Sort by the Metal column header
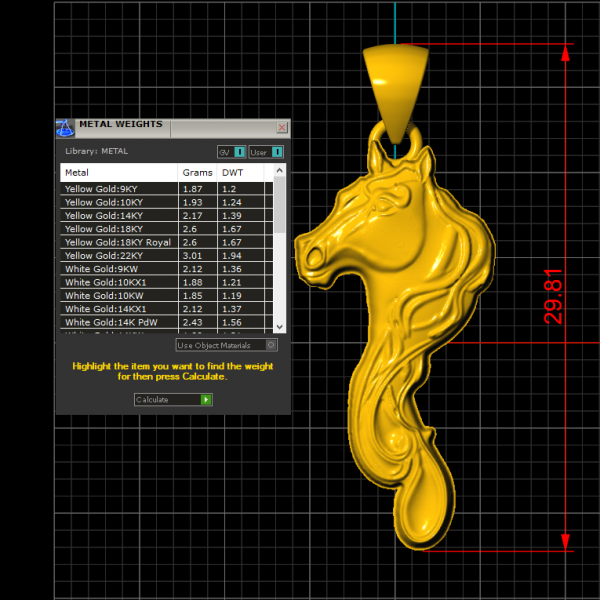The image size is (600, 600). coord(118,173)
